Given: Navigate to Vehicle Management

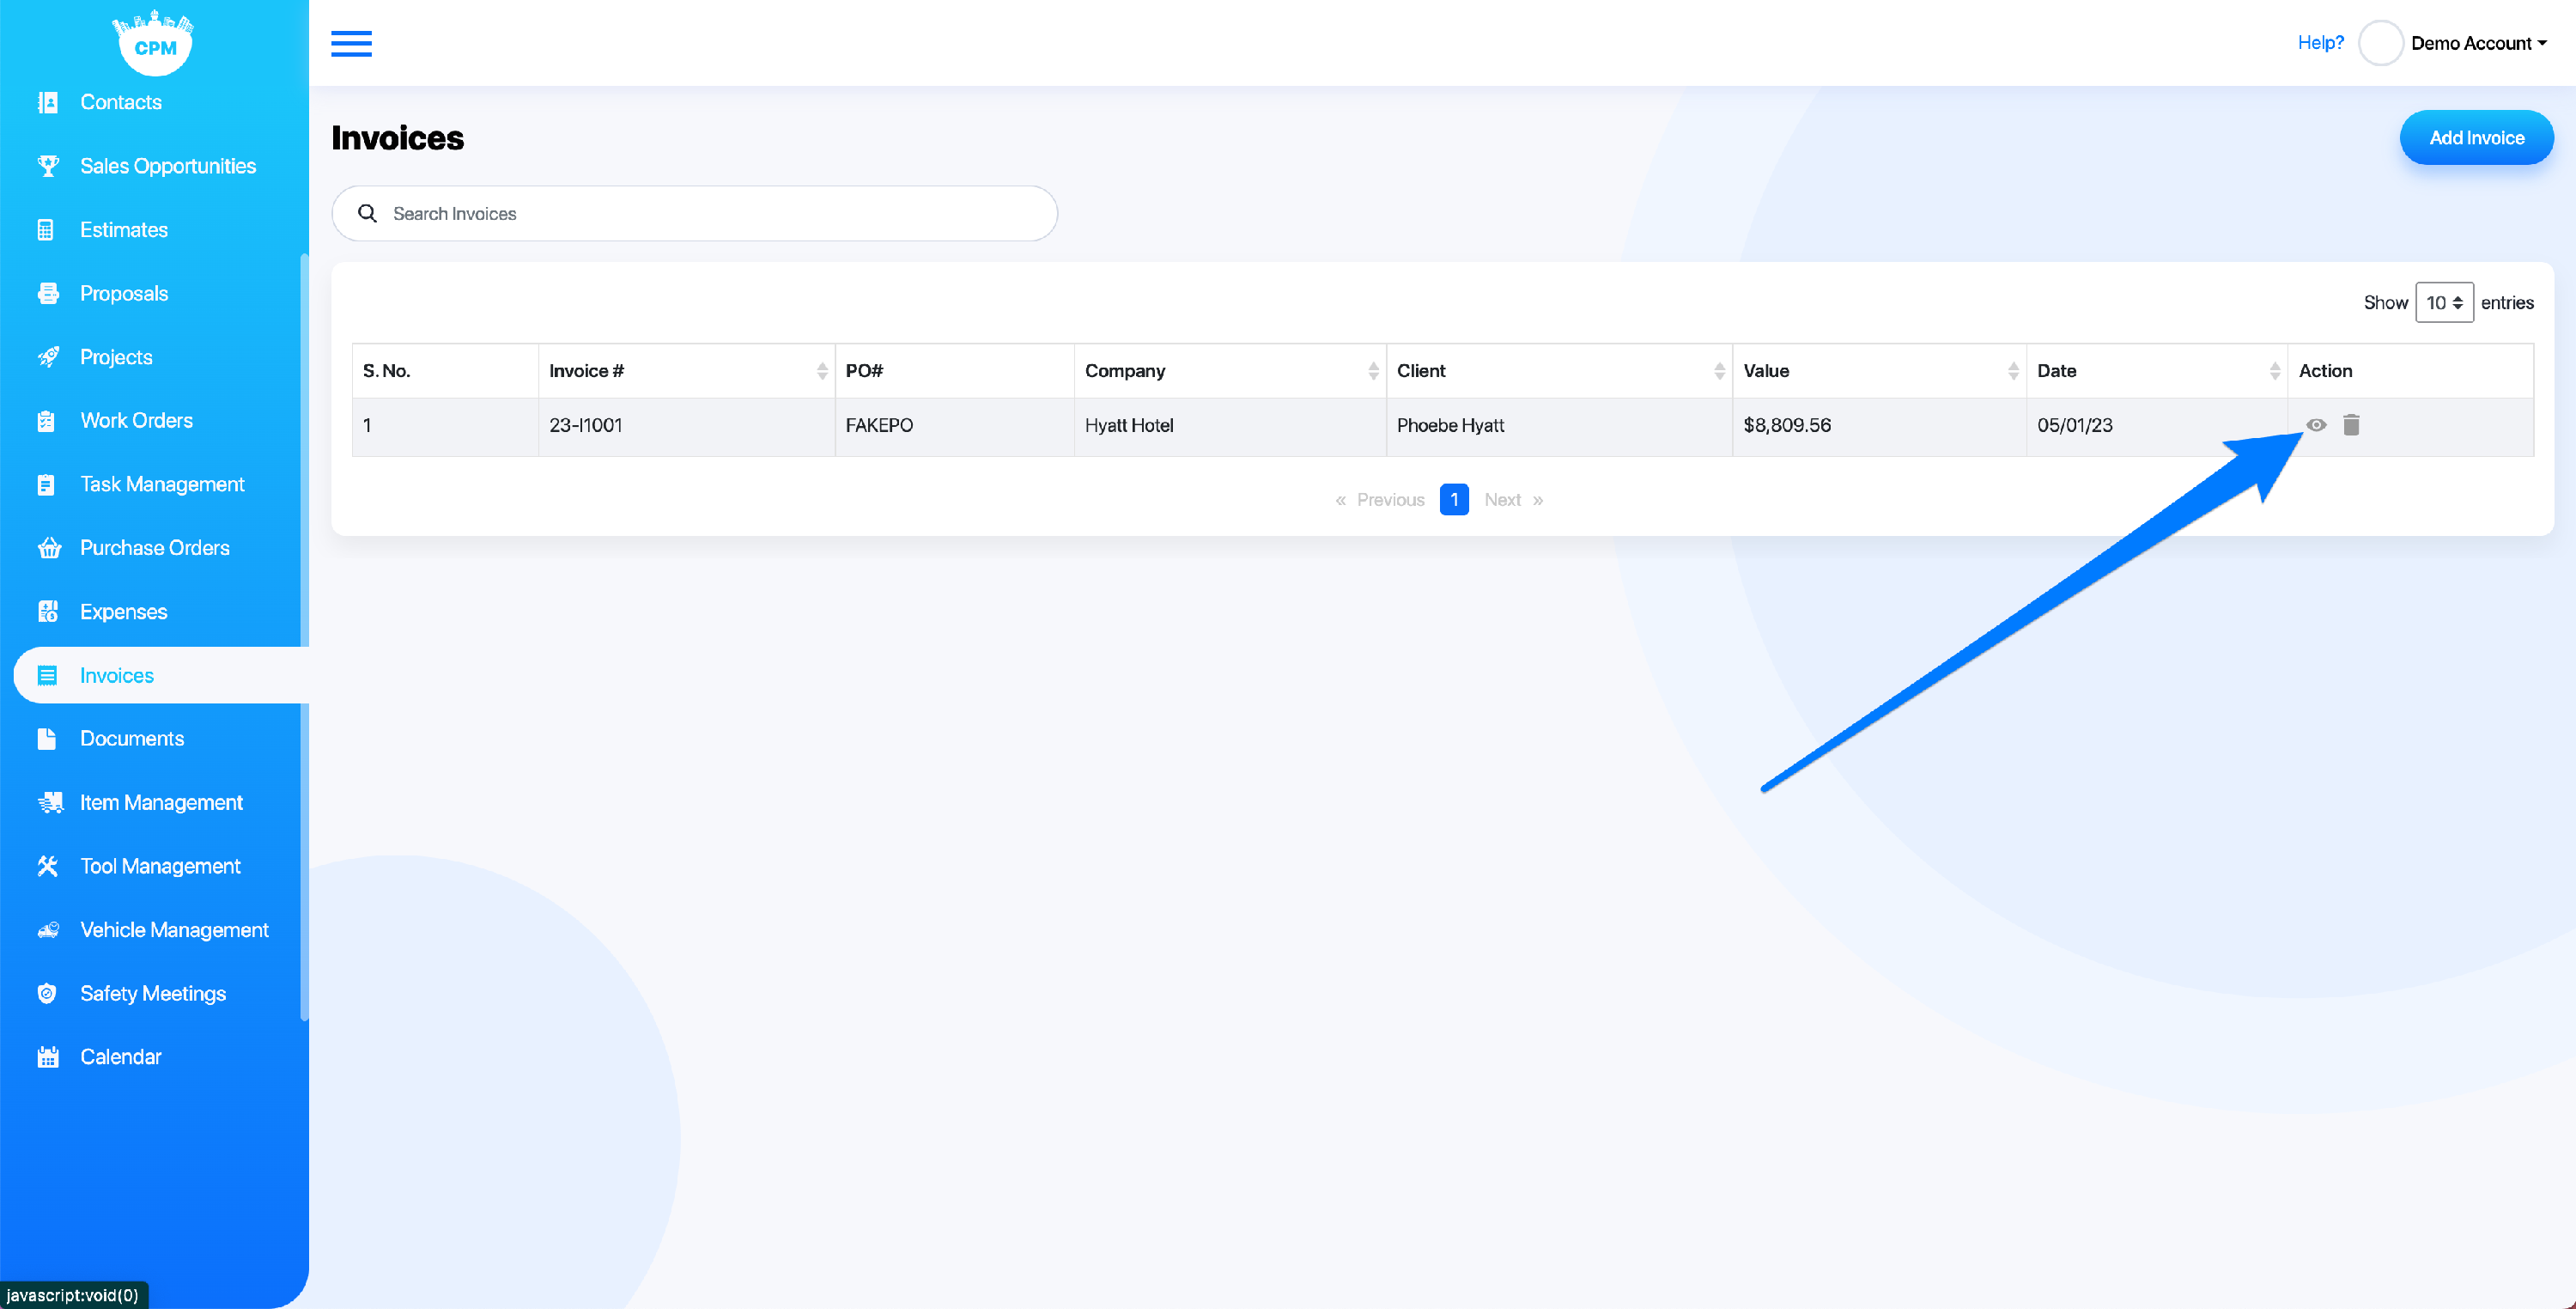Looking at the screenshot, I should point(174,930).
